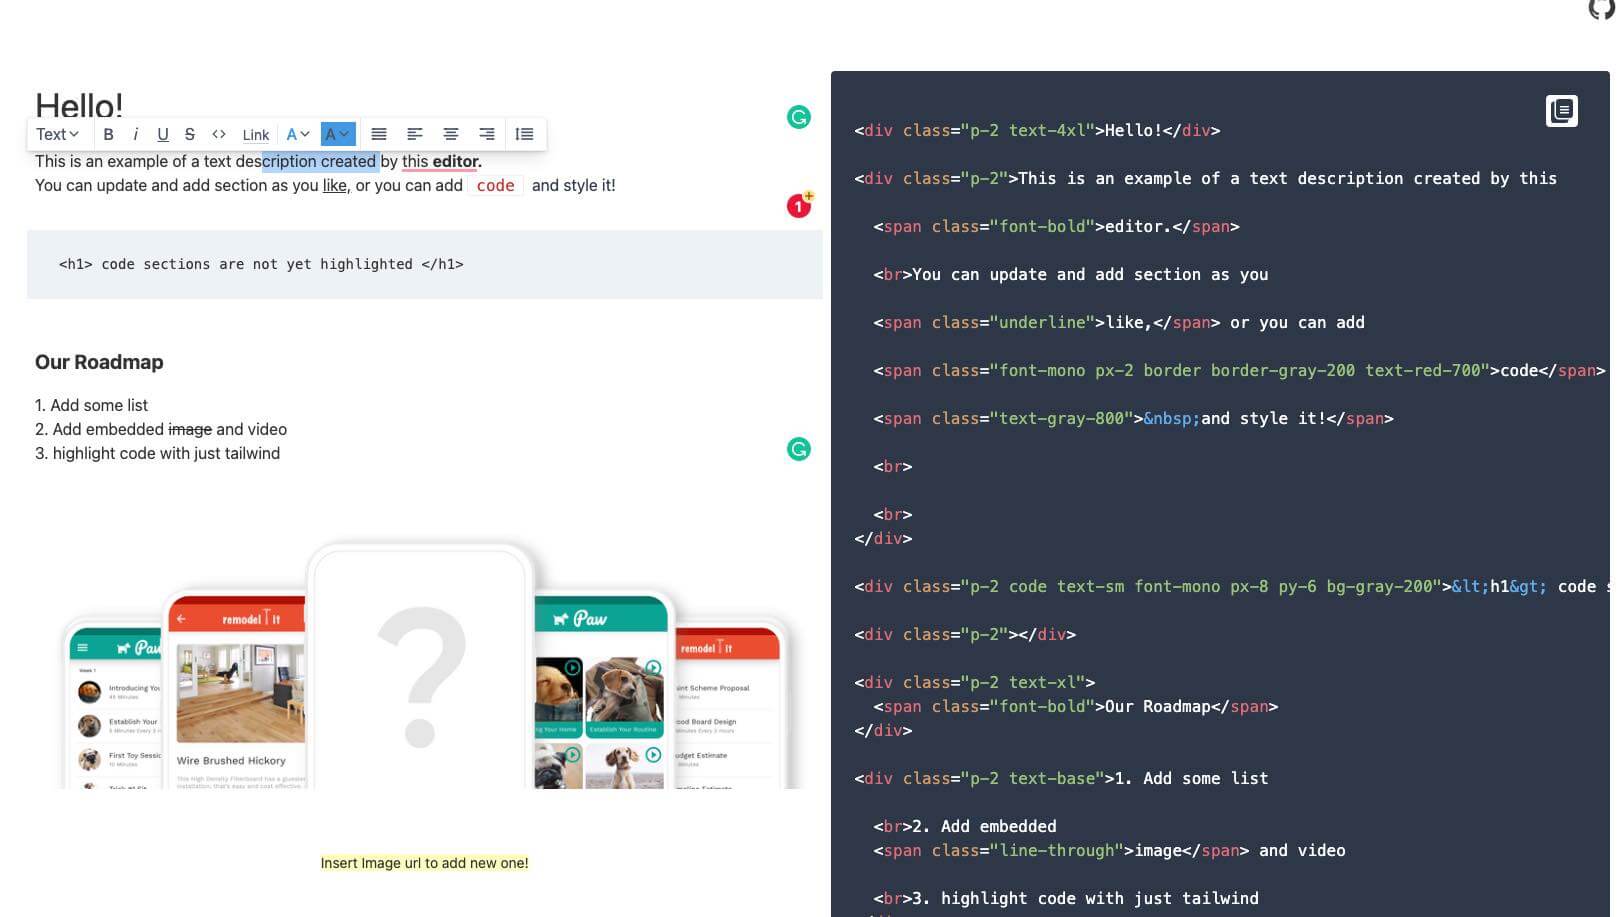This screenshot has width=1622, height=917.
Task: Toggle center text alignment
Action: click(x=451, y=134)
